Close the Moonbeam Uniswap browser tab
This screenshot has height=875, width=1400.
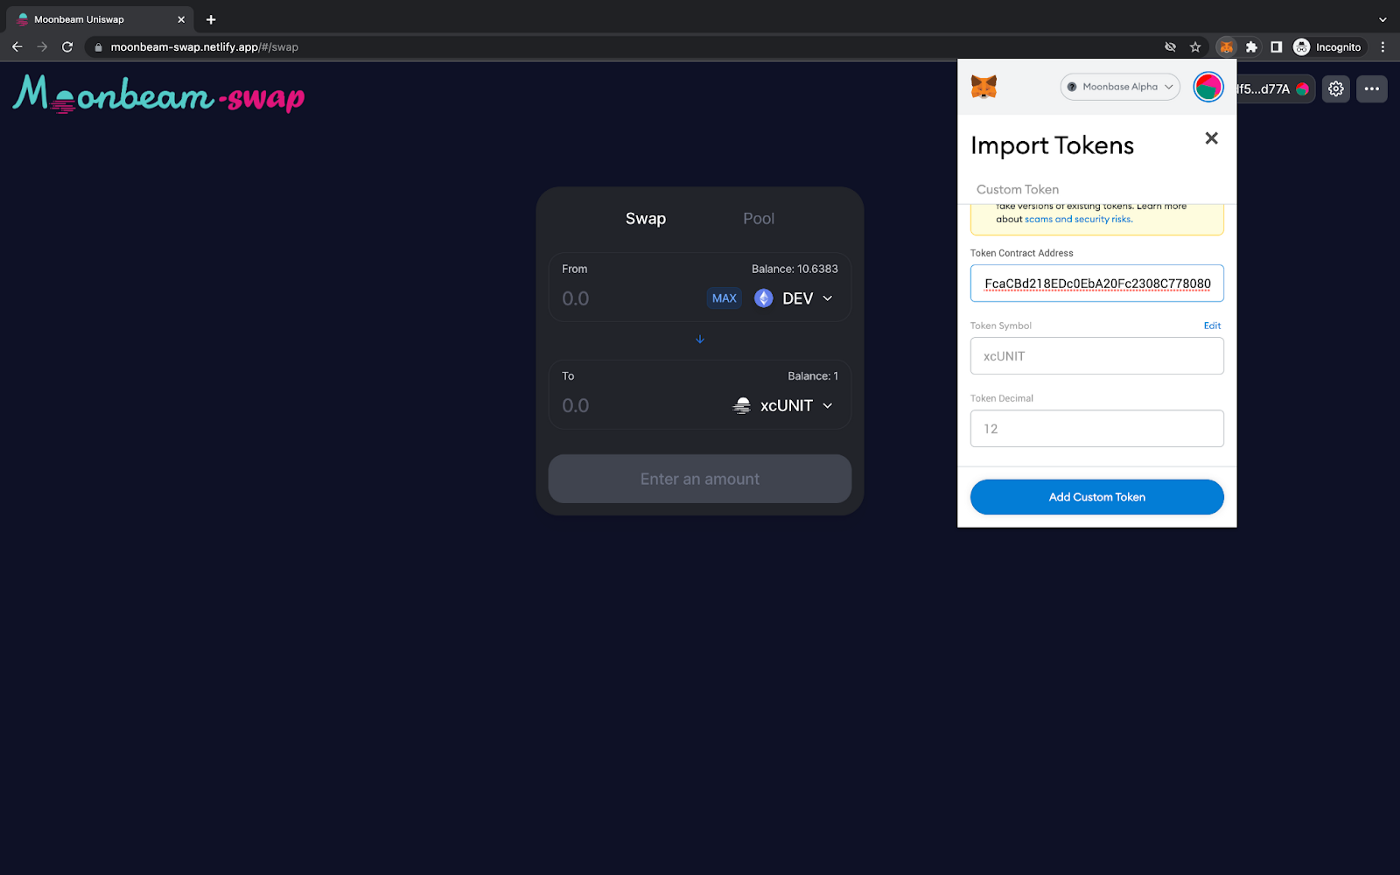click(x=181, y=19)
